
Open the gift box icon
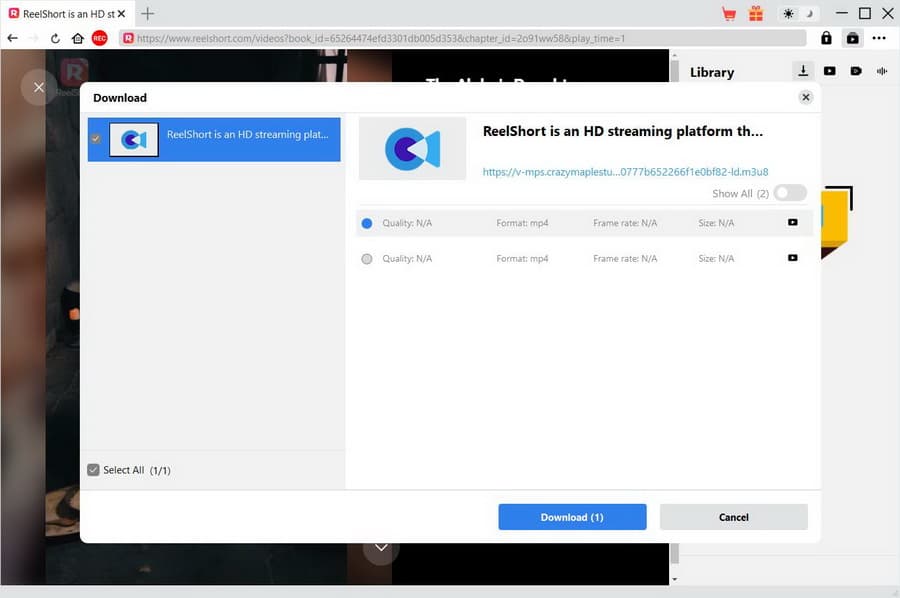tap(756, 13)
